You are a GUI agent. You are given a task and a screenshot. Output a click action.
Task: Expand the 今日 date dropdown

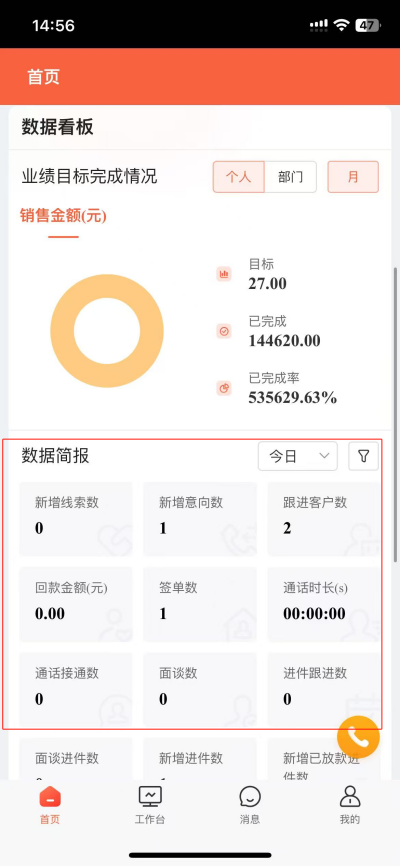click(x=298, y=456)
